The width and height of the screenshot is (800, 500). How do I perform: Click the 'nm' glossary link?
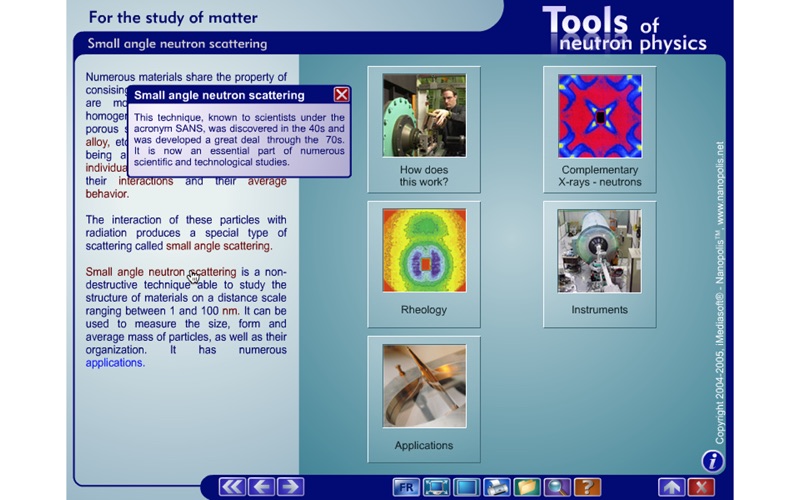[x=230, y=311]
